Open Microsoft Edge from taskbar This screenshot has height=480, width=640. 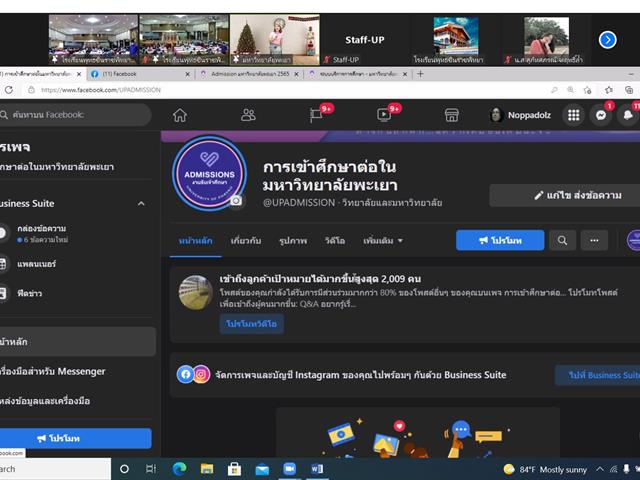[179, 469]
